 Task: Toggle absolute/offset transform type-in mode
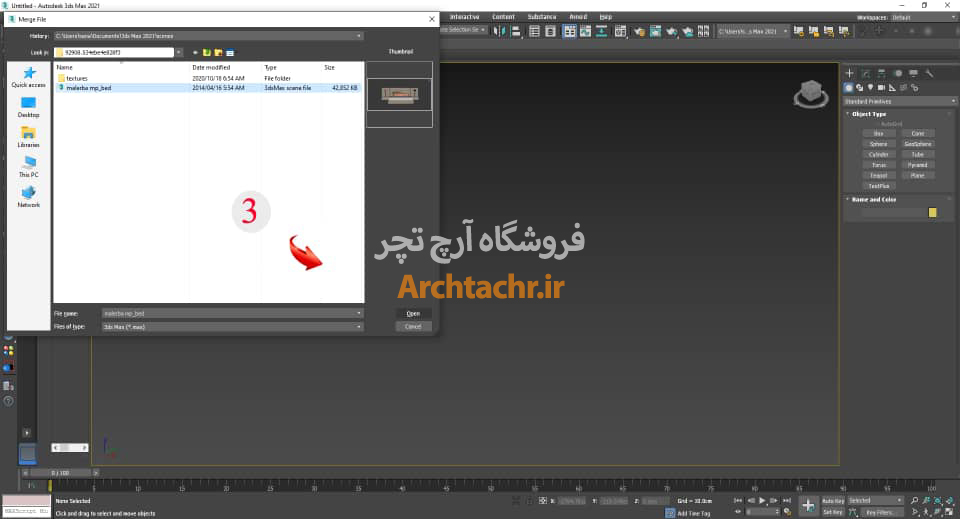(x=542, y=501)
